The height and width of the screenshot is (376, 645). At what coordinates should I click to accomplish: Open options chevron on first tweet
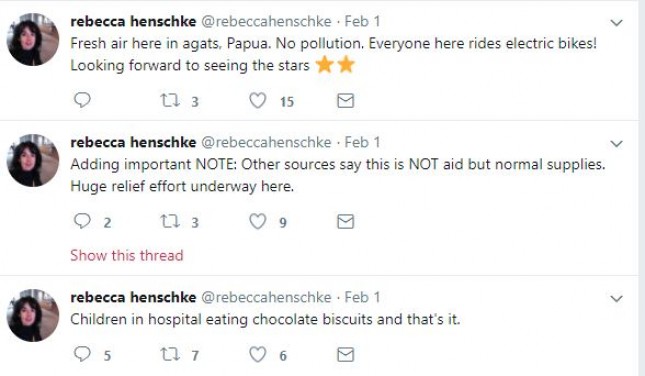tap(616, 23)
